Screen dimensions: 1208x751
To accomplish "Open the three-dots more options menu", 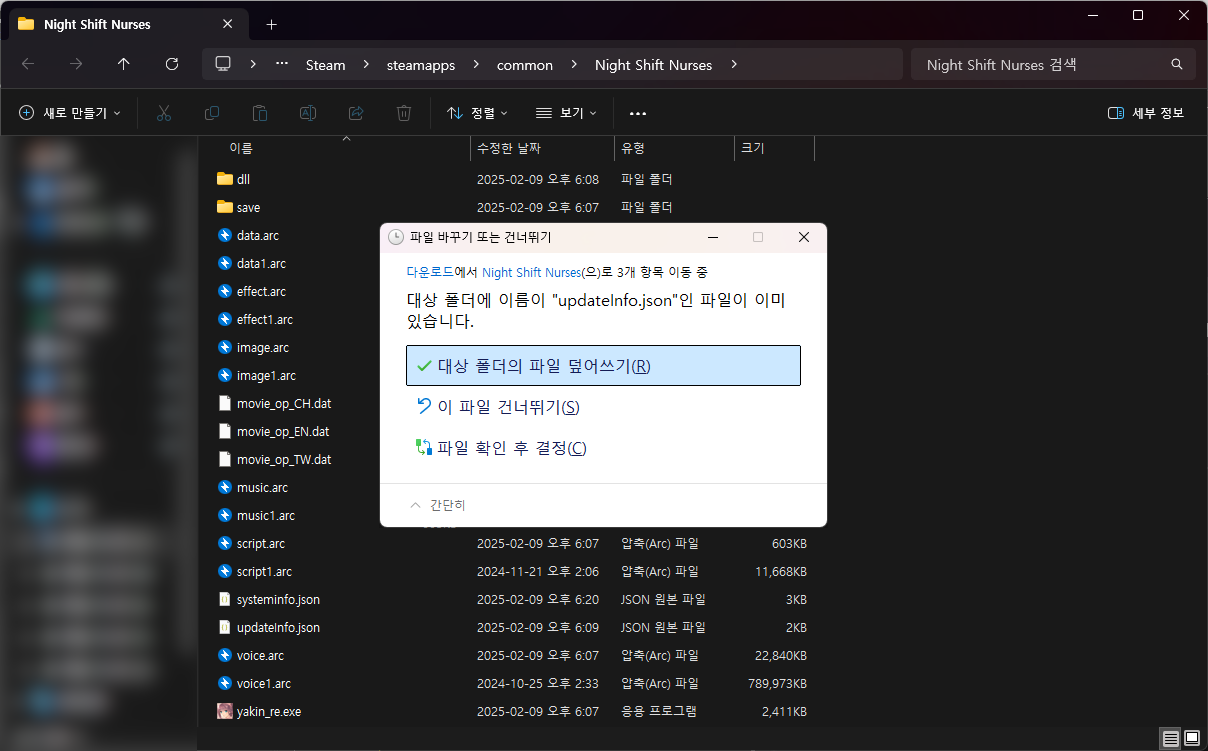I will tap(638, 113).
